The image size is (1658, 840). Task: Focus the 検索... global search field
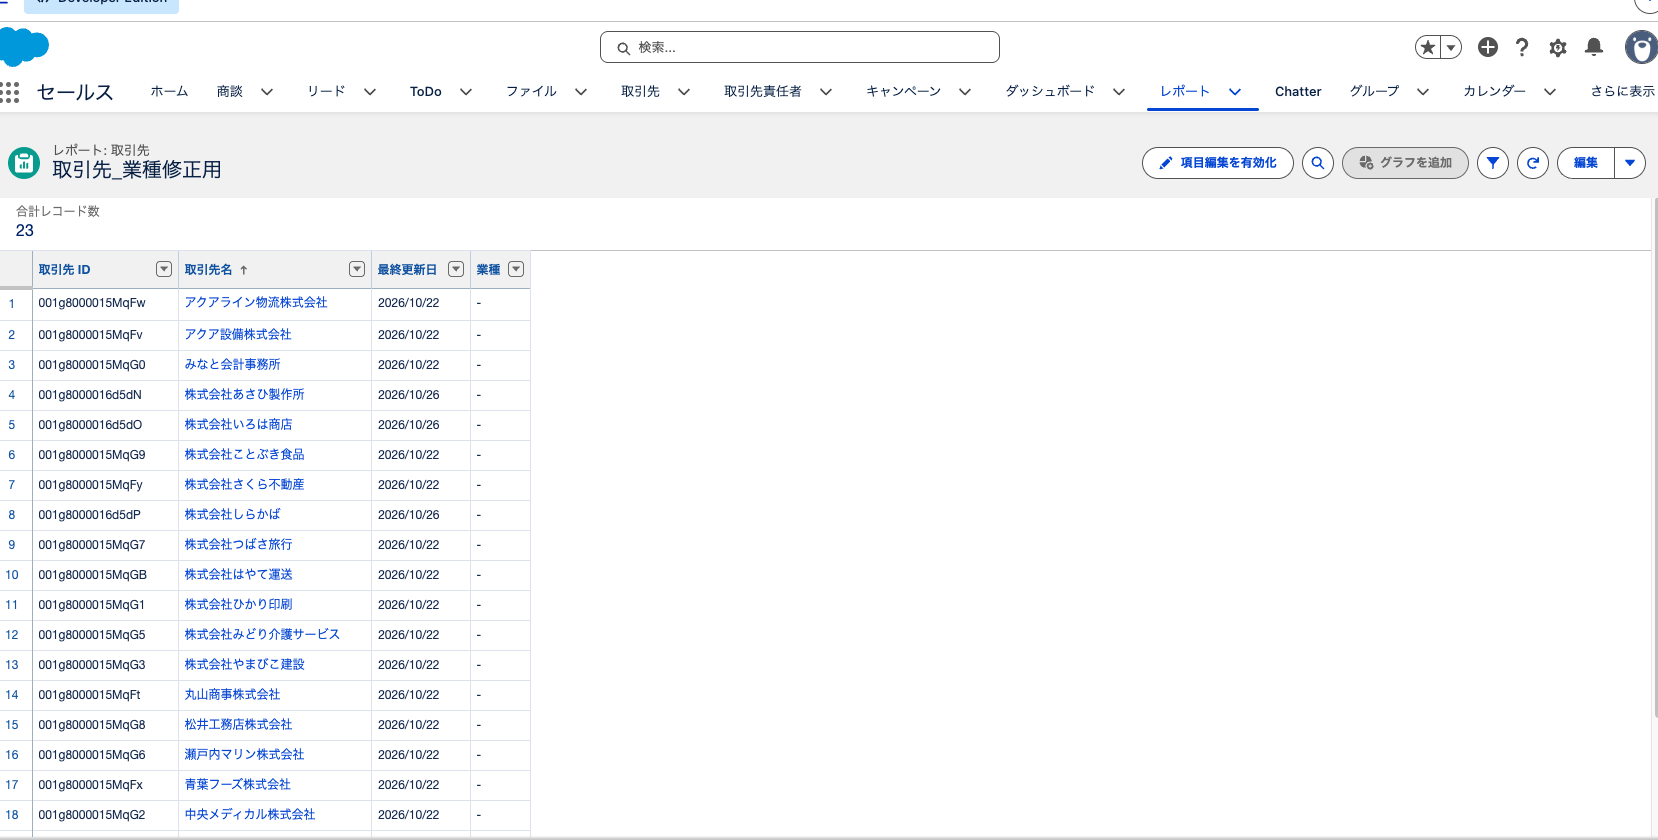pyautogui.click(x=800, y=47)
